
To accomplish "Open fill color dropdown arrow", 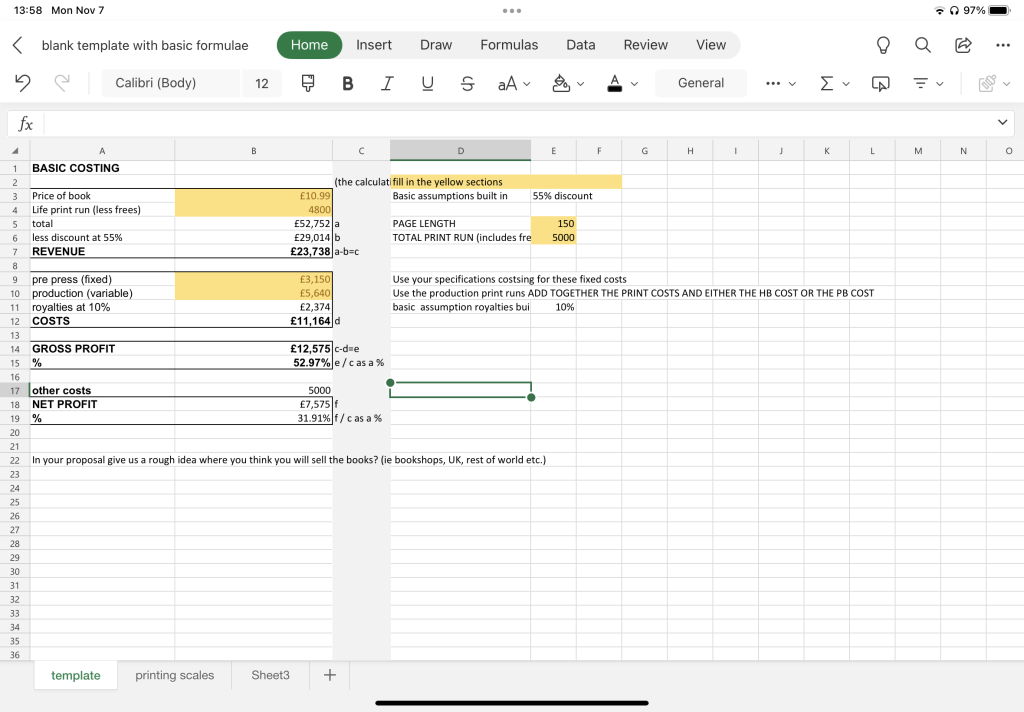I will 581,84.
